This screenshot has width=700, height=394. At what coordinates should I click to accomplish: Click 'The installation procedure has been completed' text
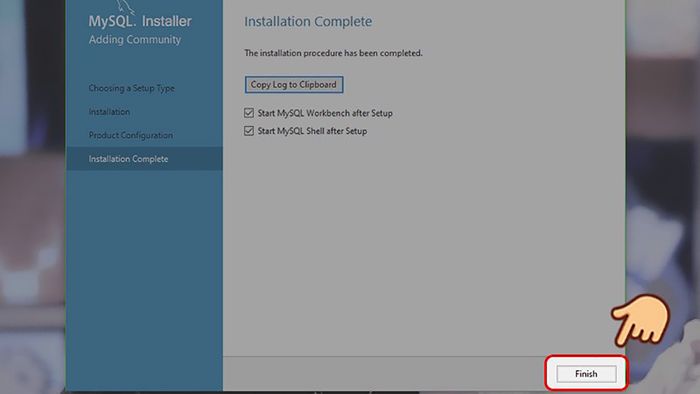click(333, 53)
